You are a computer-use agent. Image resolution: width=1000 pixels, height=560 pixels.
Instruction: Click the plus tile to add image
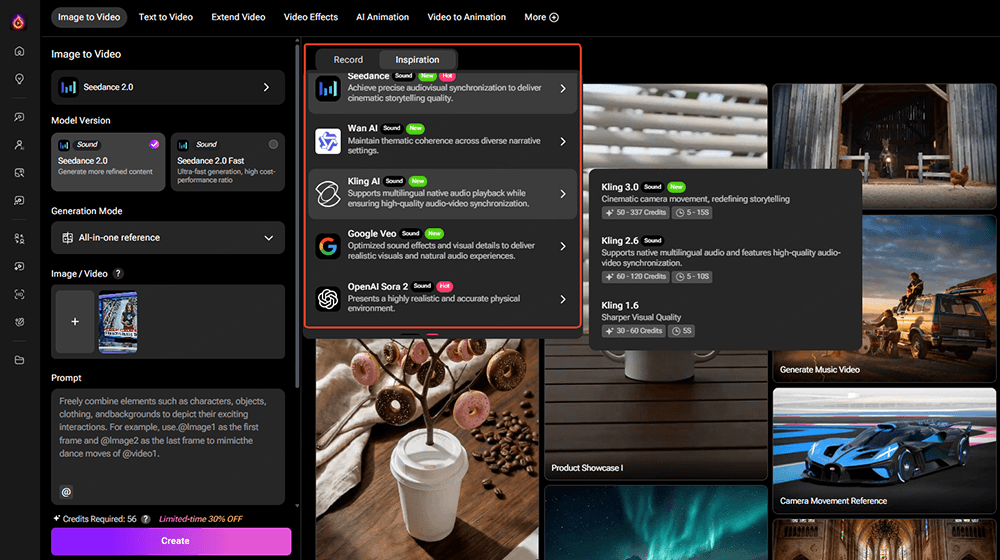click(x=75, y=322)
